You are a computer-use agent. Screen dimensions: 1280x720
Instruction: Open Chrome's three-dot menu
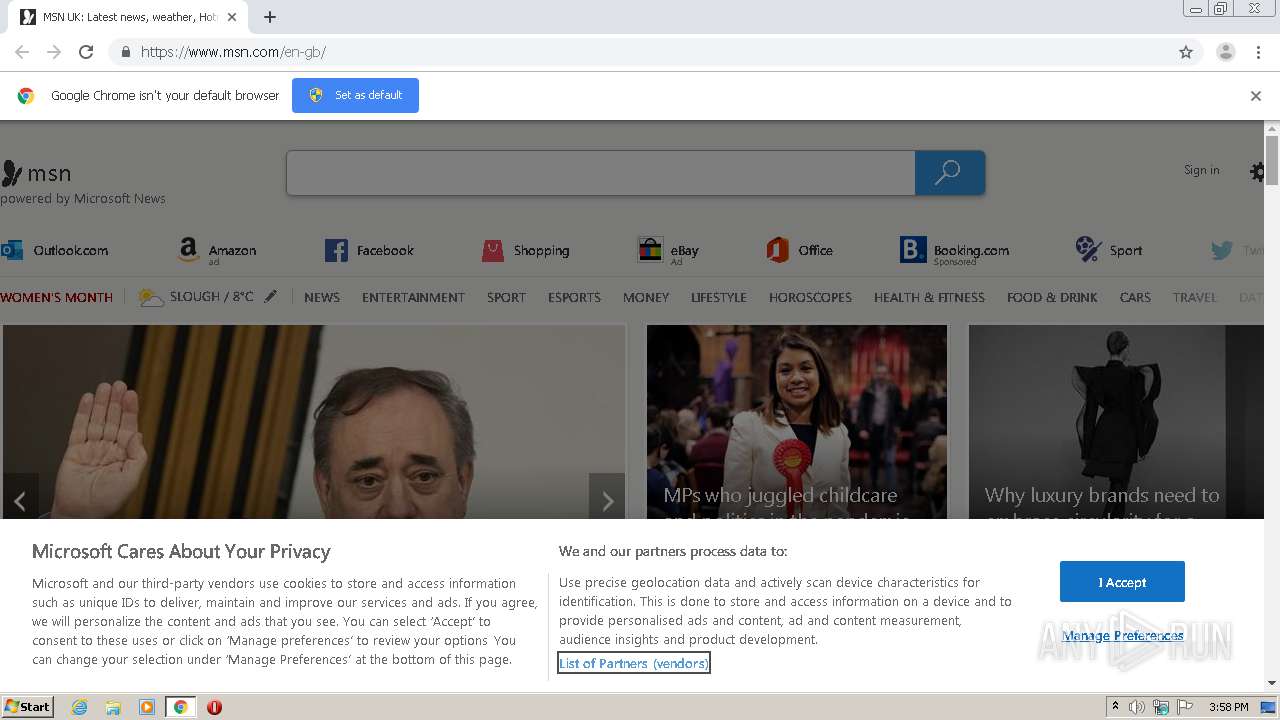pos(1258,52)
